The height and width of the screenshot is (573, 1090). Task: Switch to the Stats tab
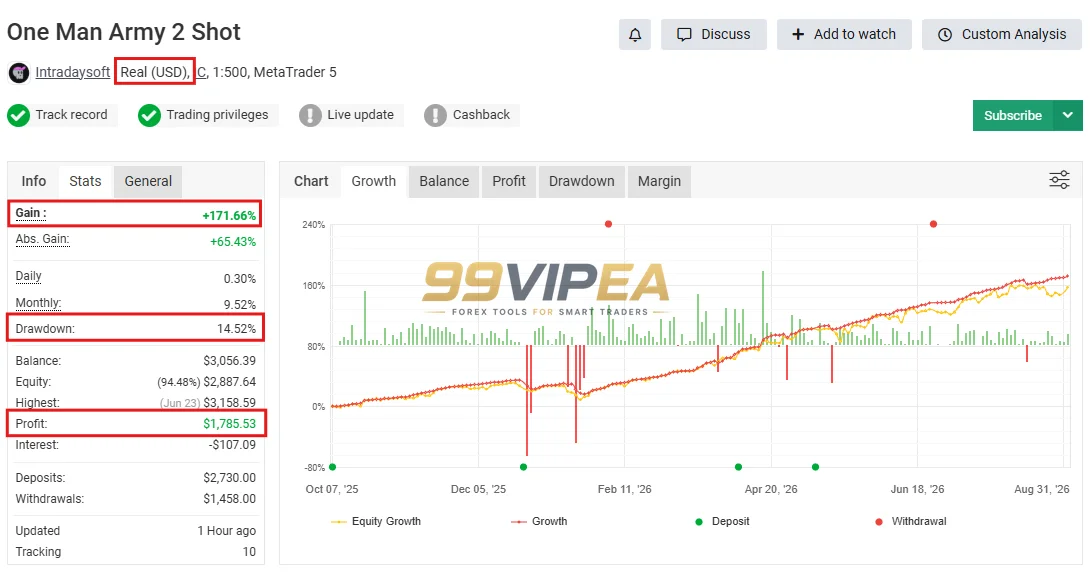pos(85,181)
